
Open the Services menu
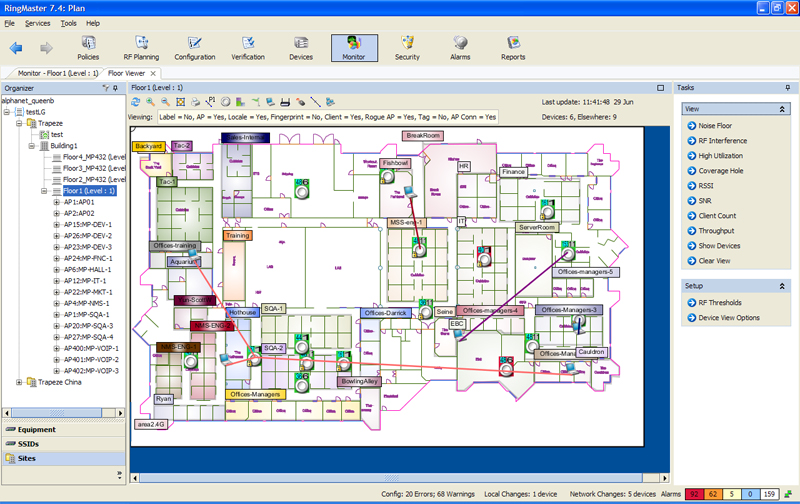click(38, 23)
